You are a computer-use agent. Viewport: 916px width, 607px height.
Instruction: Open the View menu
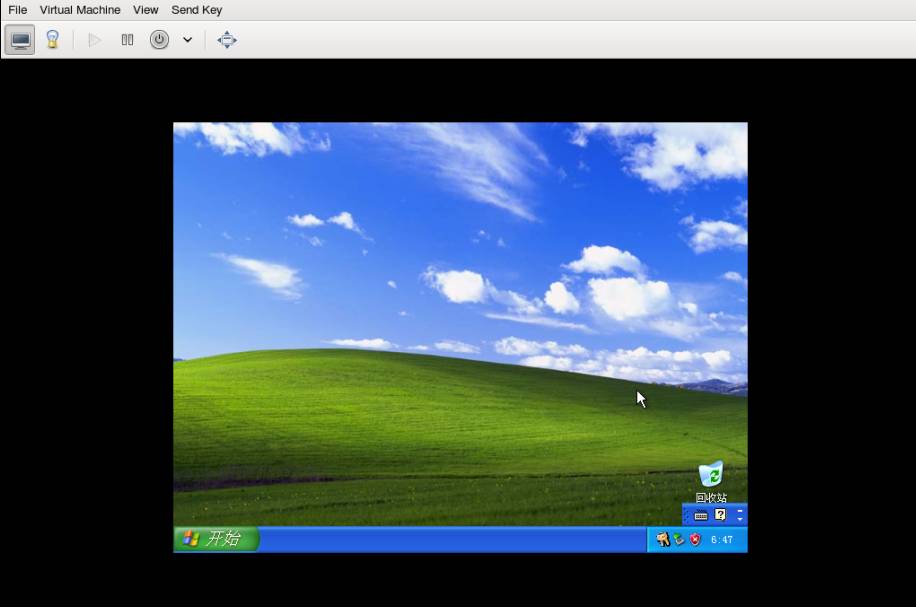pyautogui.click(x=146, y=10)
